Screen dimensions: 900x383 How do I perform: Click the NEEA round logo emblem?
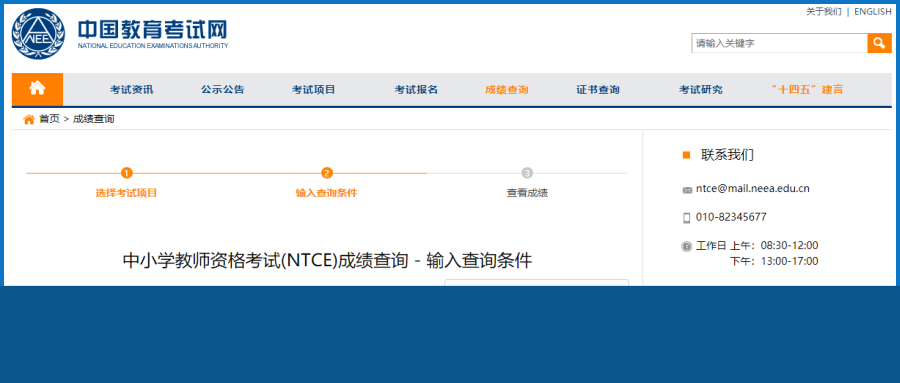[38, 33]
